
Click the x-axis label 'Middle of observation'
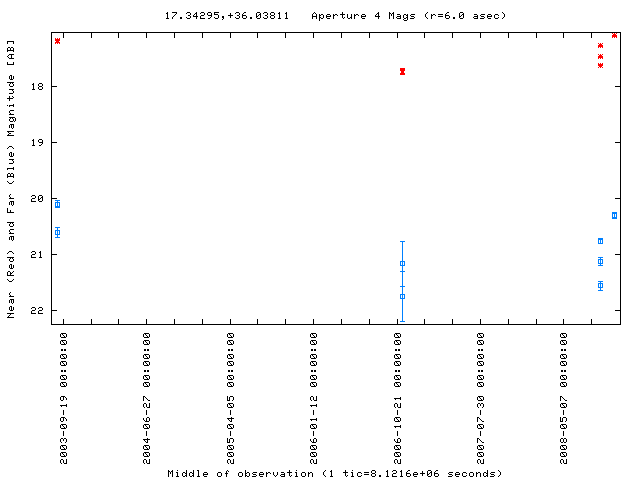pos(240,474)
